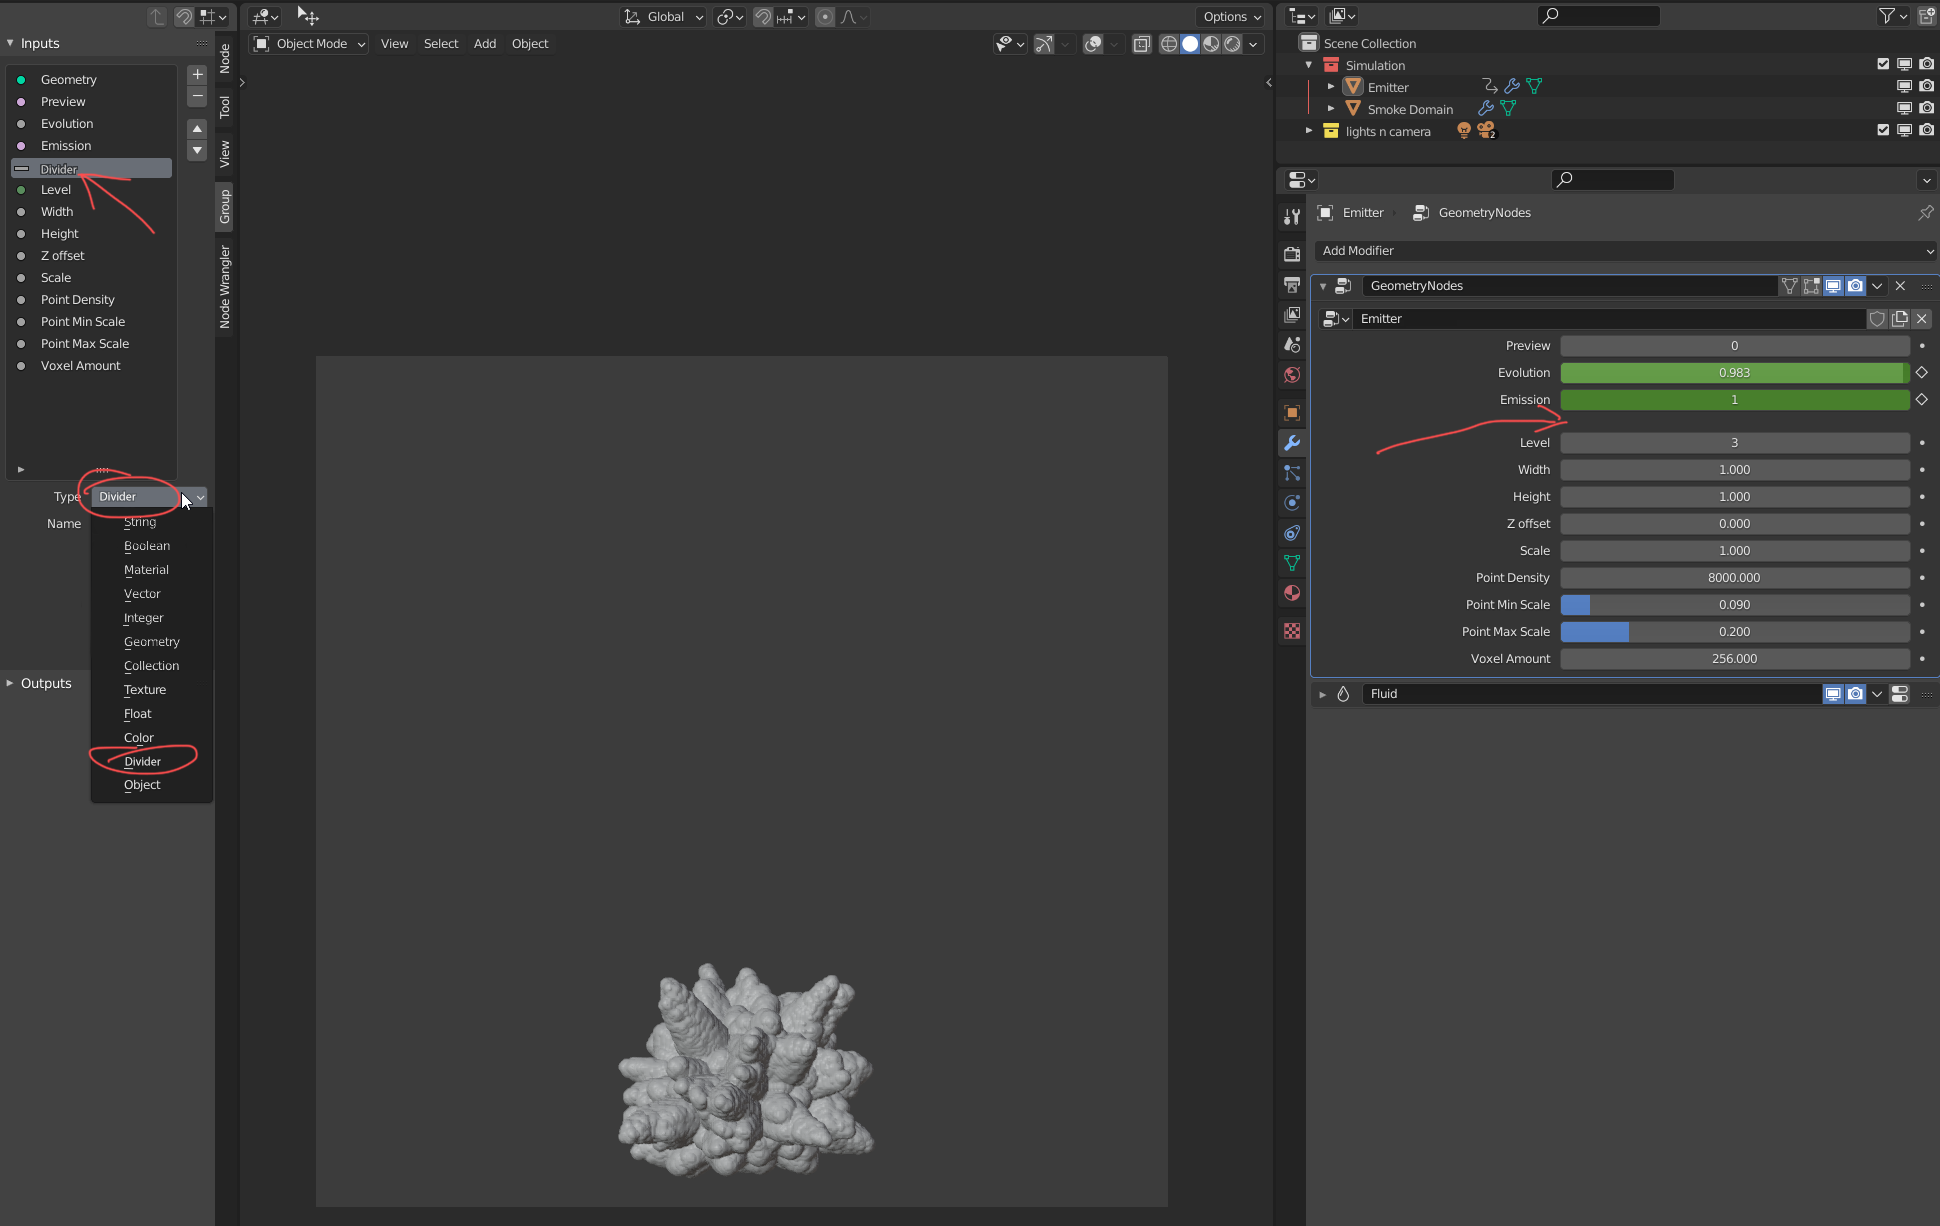
Task: Open the Object properties orange square tab
Action: pyautogui.click(x=1292, y=413)
